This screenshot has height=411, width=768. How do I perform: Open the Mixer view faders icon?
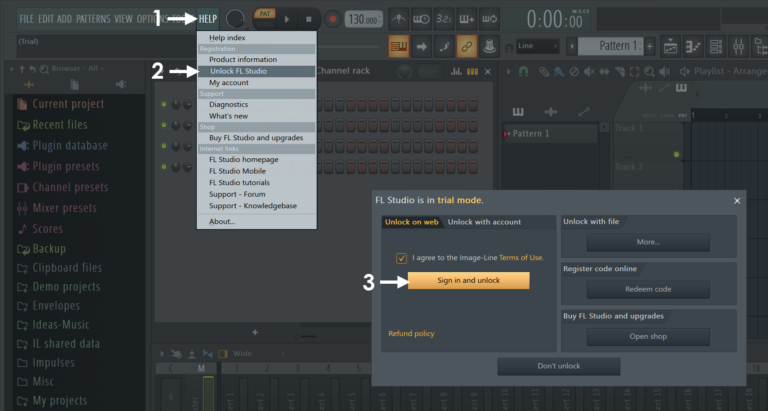pyautogui.click(x=738, y=47)
